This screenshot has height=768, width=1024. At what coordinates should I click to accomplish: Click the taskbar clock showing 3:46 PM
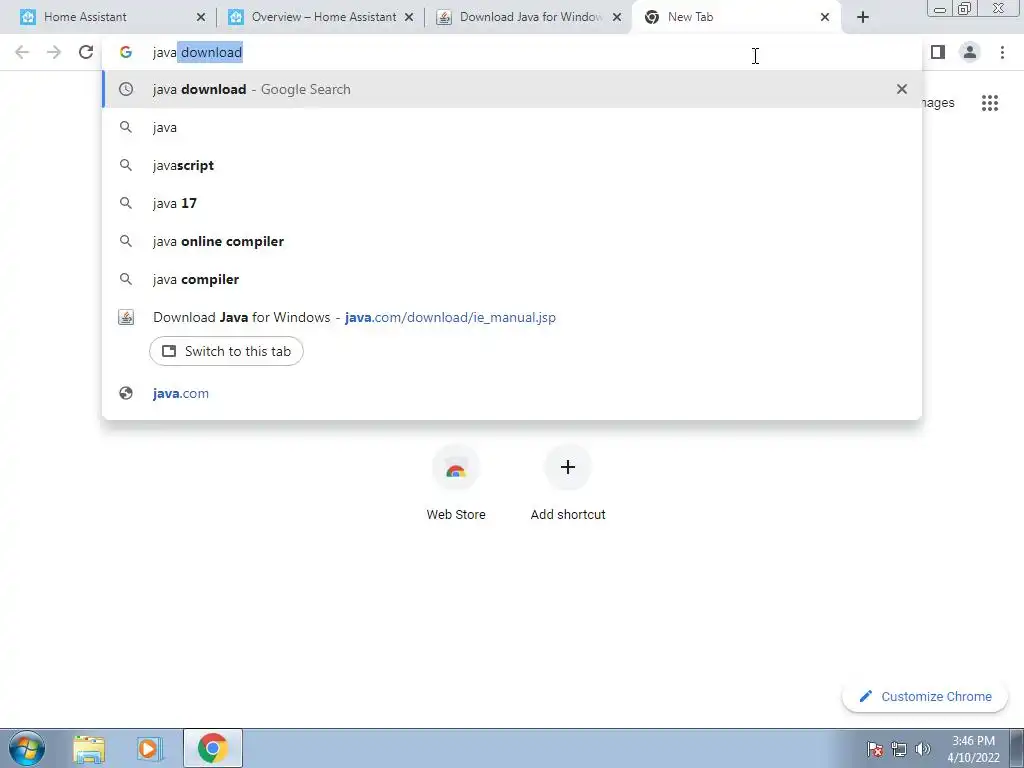(x=973, y=749)
